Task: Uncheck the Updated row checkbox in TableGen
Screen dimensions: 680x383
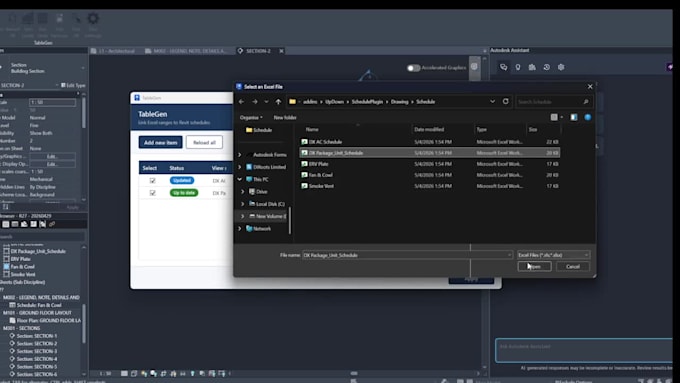Action: click(x=152, y=180)
